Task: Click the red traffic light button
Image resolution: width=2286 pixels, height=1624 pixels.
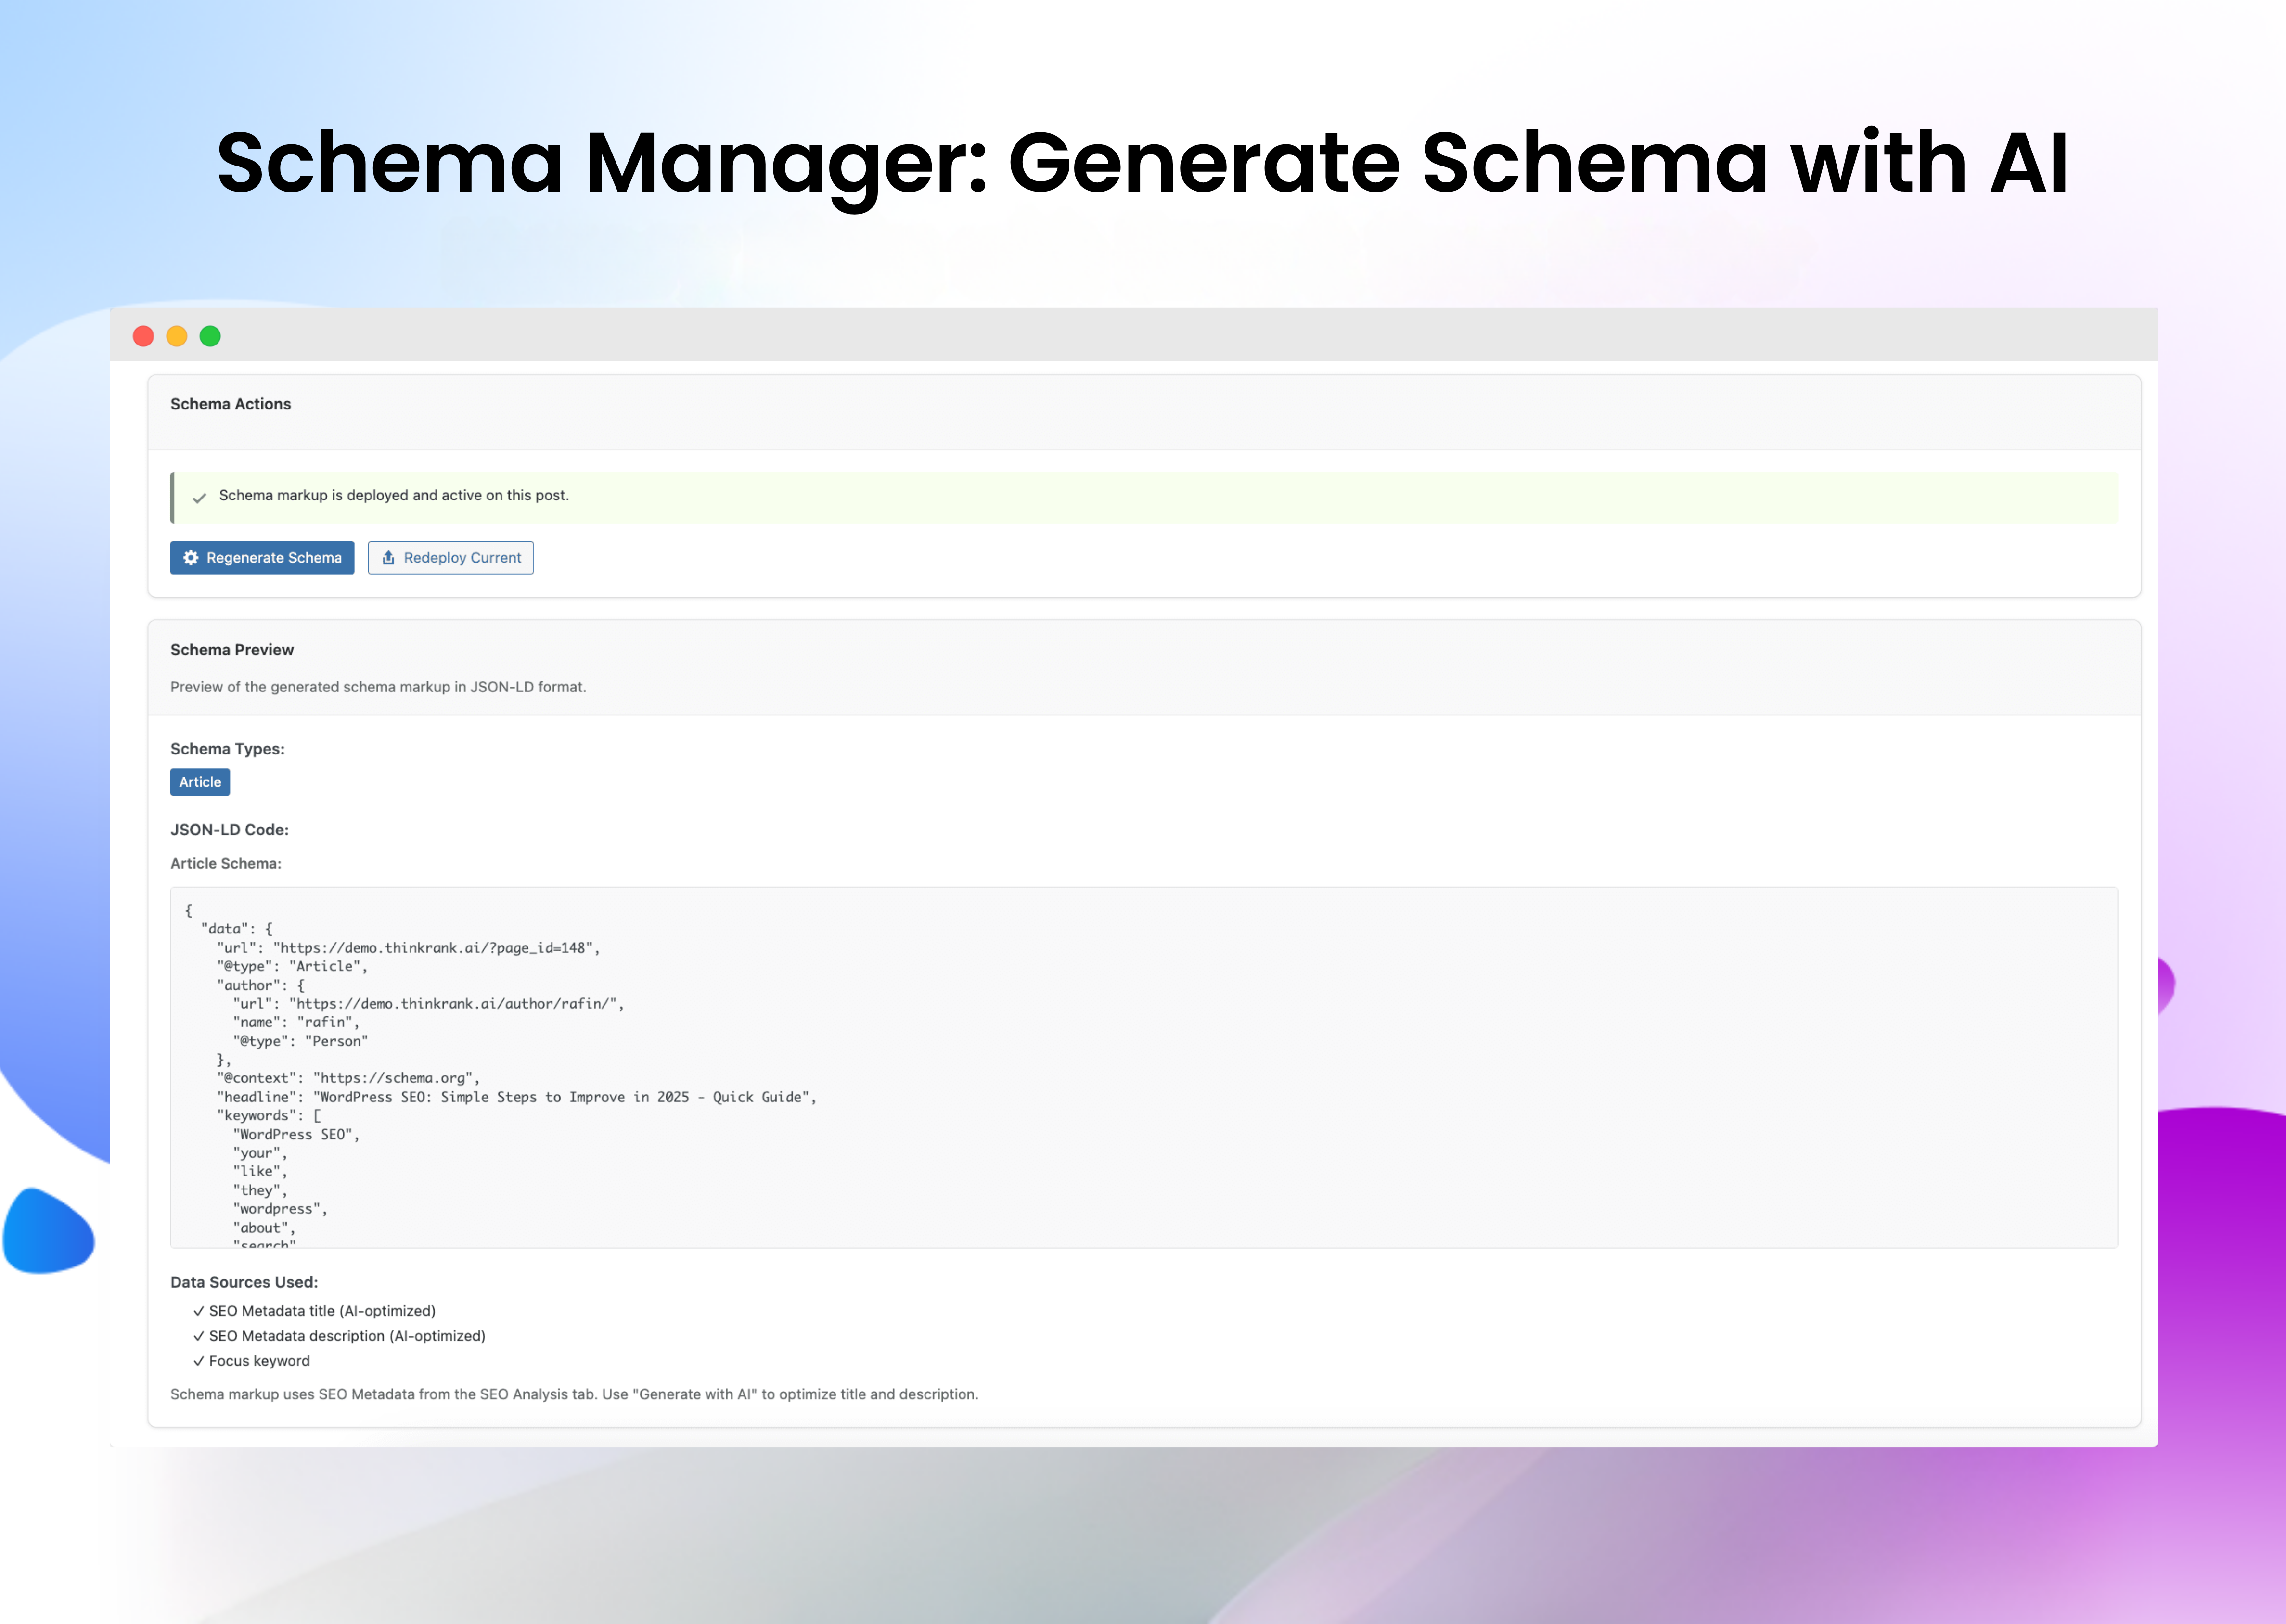Action: click(x=144, y=337)
